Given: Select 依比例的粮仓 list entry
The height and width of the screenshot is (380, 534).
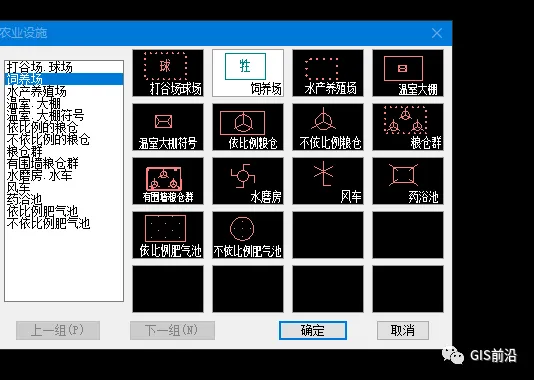Looking at the screenshot, I should pyautogui.click(x=64, y=127).
